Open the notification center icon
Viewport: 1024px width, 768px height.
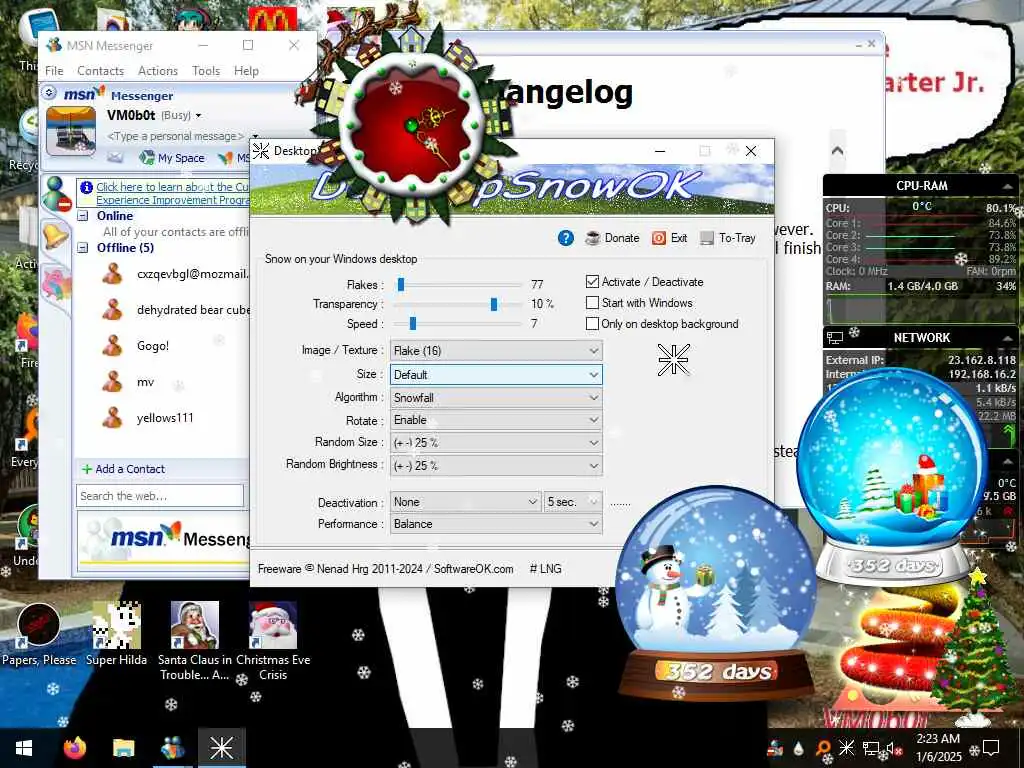[991, 748]
